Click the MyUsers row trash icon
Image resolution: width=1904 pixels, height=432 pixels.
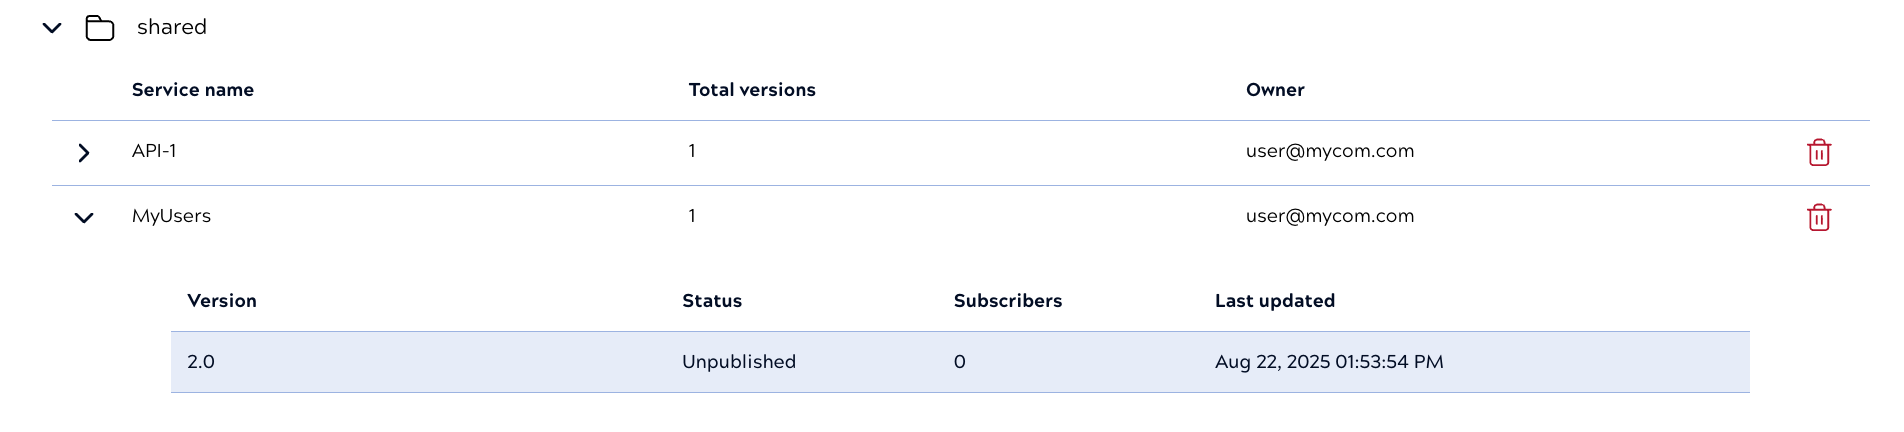(x=1818, y=218)
